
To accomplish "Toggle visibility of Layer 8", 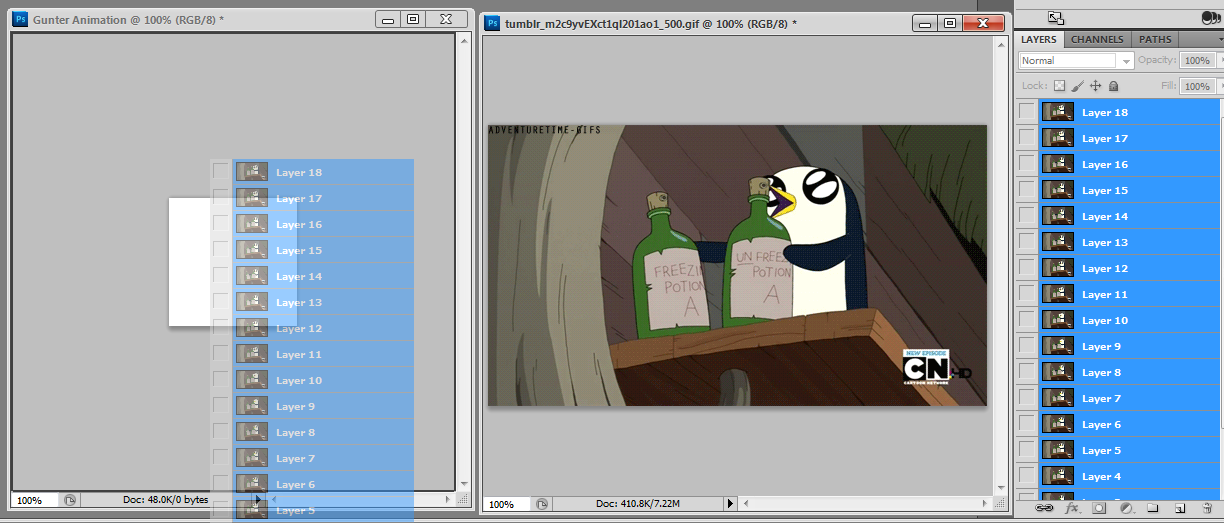I will click(x=1027, y=372).
